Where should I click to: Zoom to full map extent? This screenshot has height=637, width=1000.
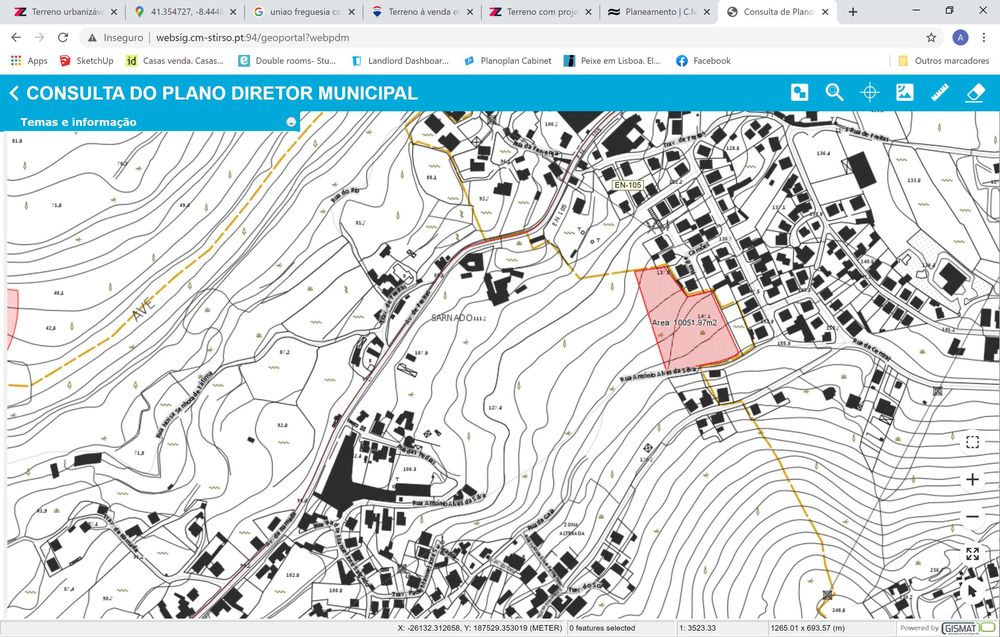click(x=972, y=553)
